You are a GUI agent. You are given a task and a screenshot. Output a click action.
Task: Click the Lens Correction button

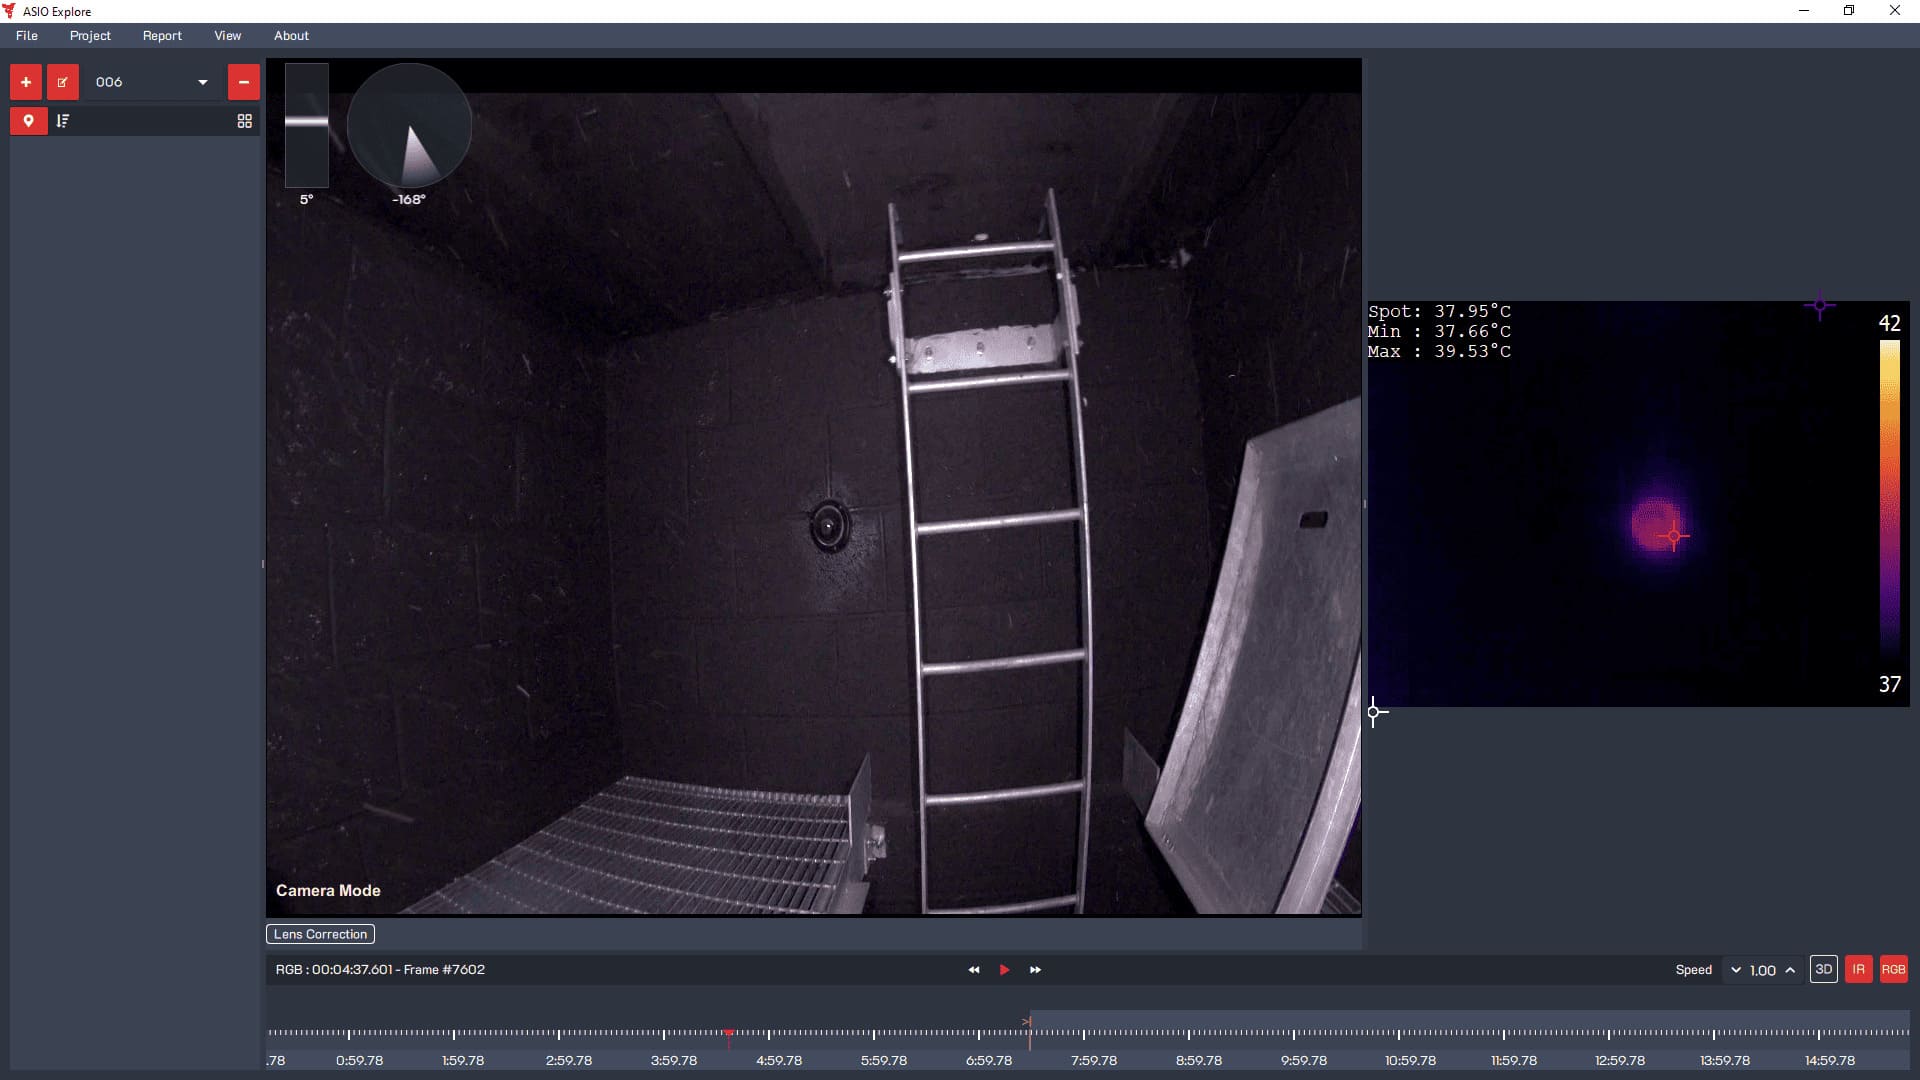point(320,934)
